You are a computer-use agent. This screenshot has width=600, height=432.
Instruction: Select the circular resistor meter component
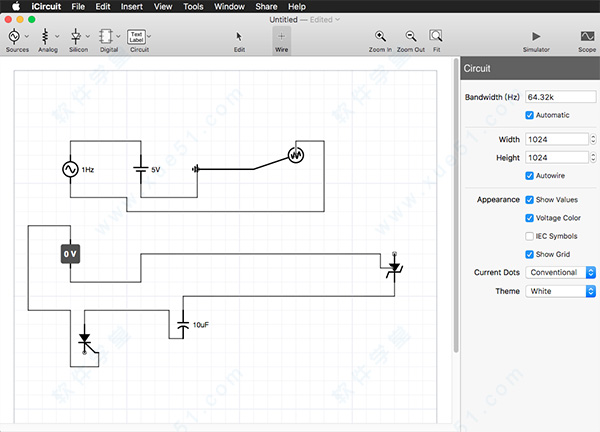296,155
